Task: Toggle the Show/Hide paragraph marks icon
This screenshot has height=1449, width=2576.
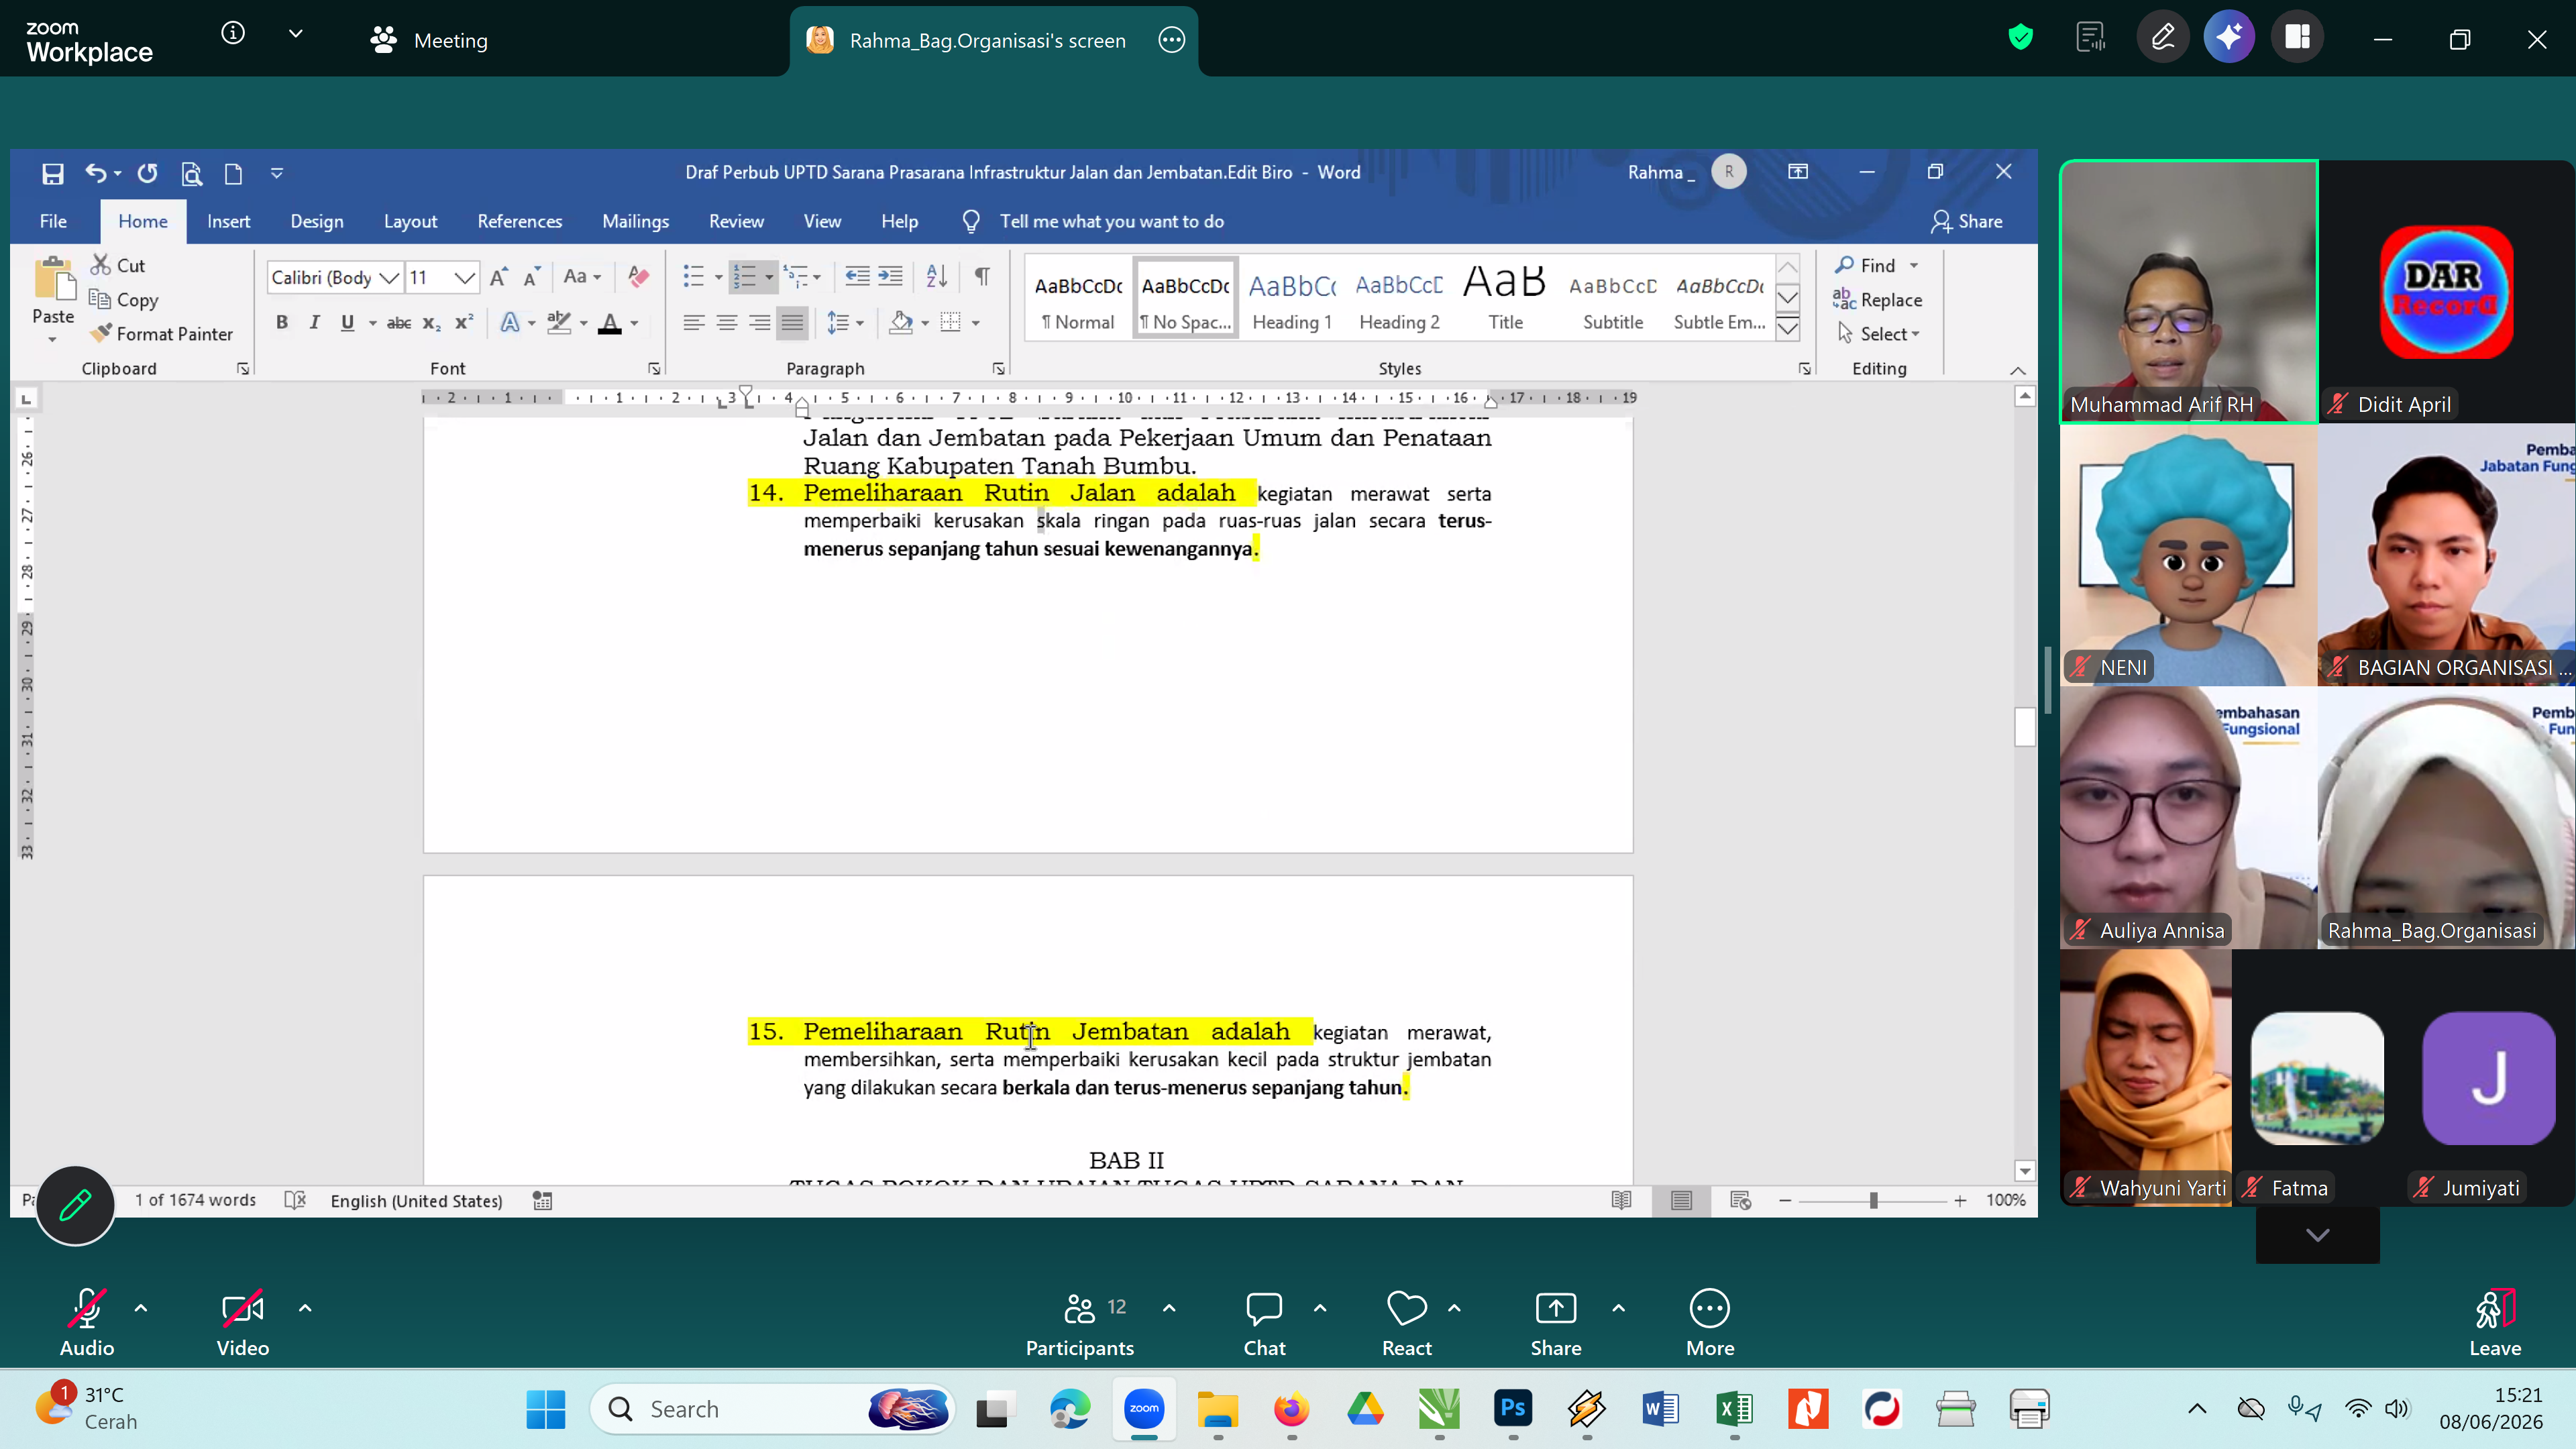Action: tap(982, 276)
